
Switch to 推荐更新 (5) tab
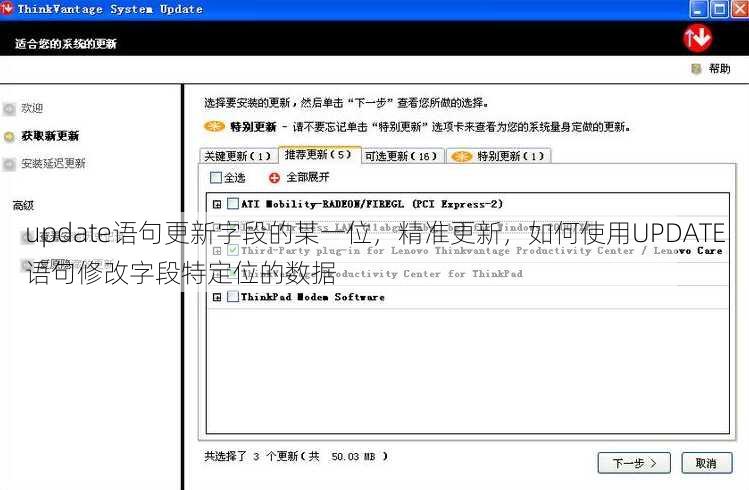click(x=319, y=155)
